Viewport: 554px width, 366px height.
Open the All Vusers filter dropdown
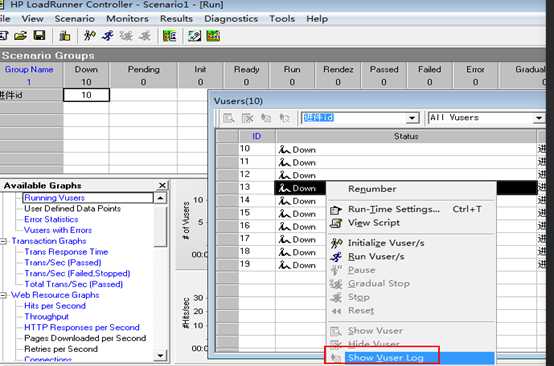pyautogui.click(x=539, y=118)
